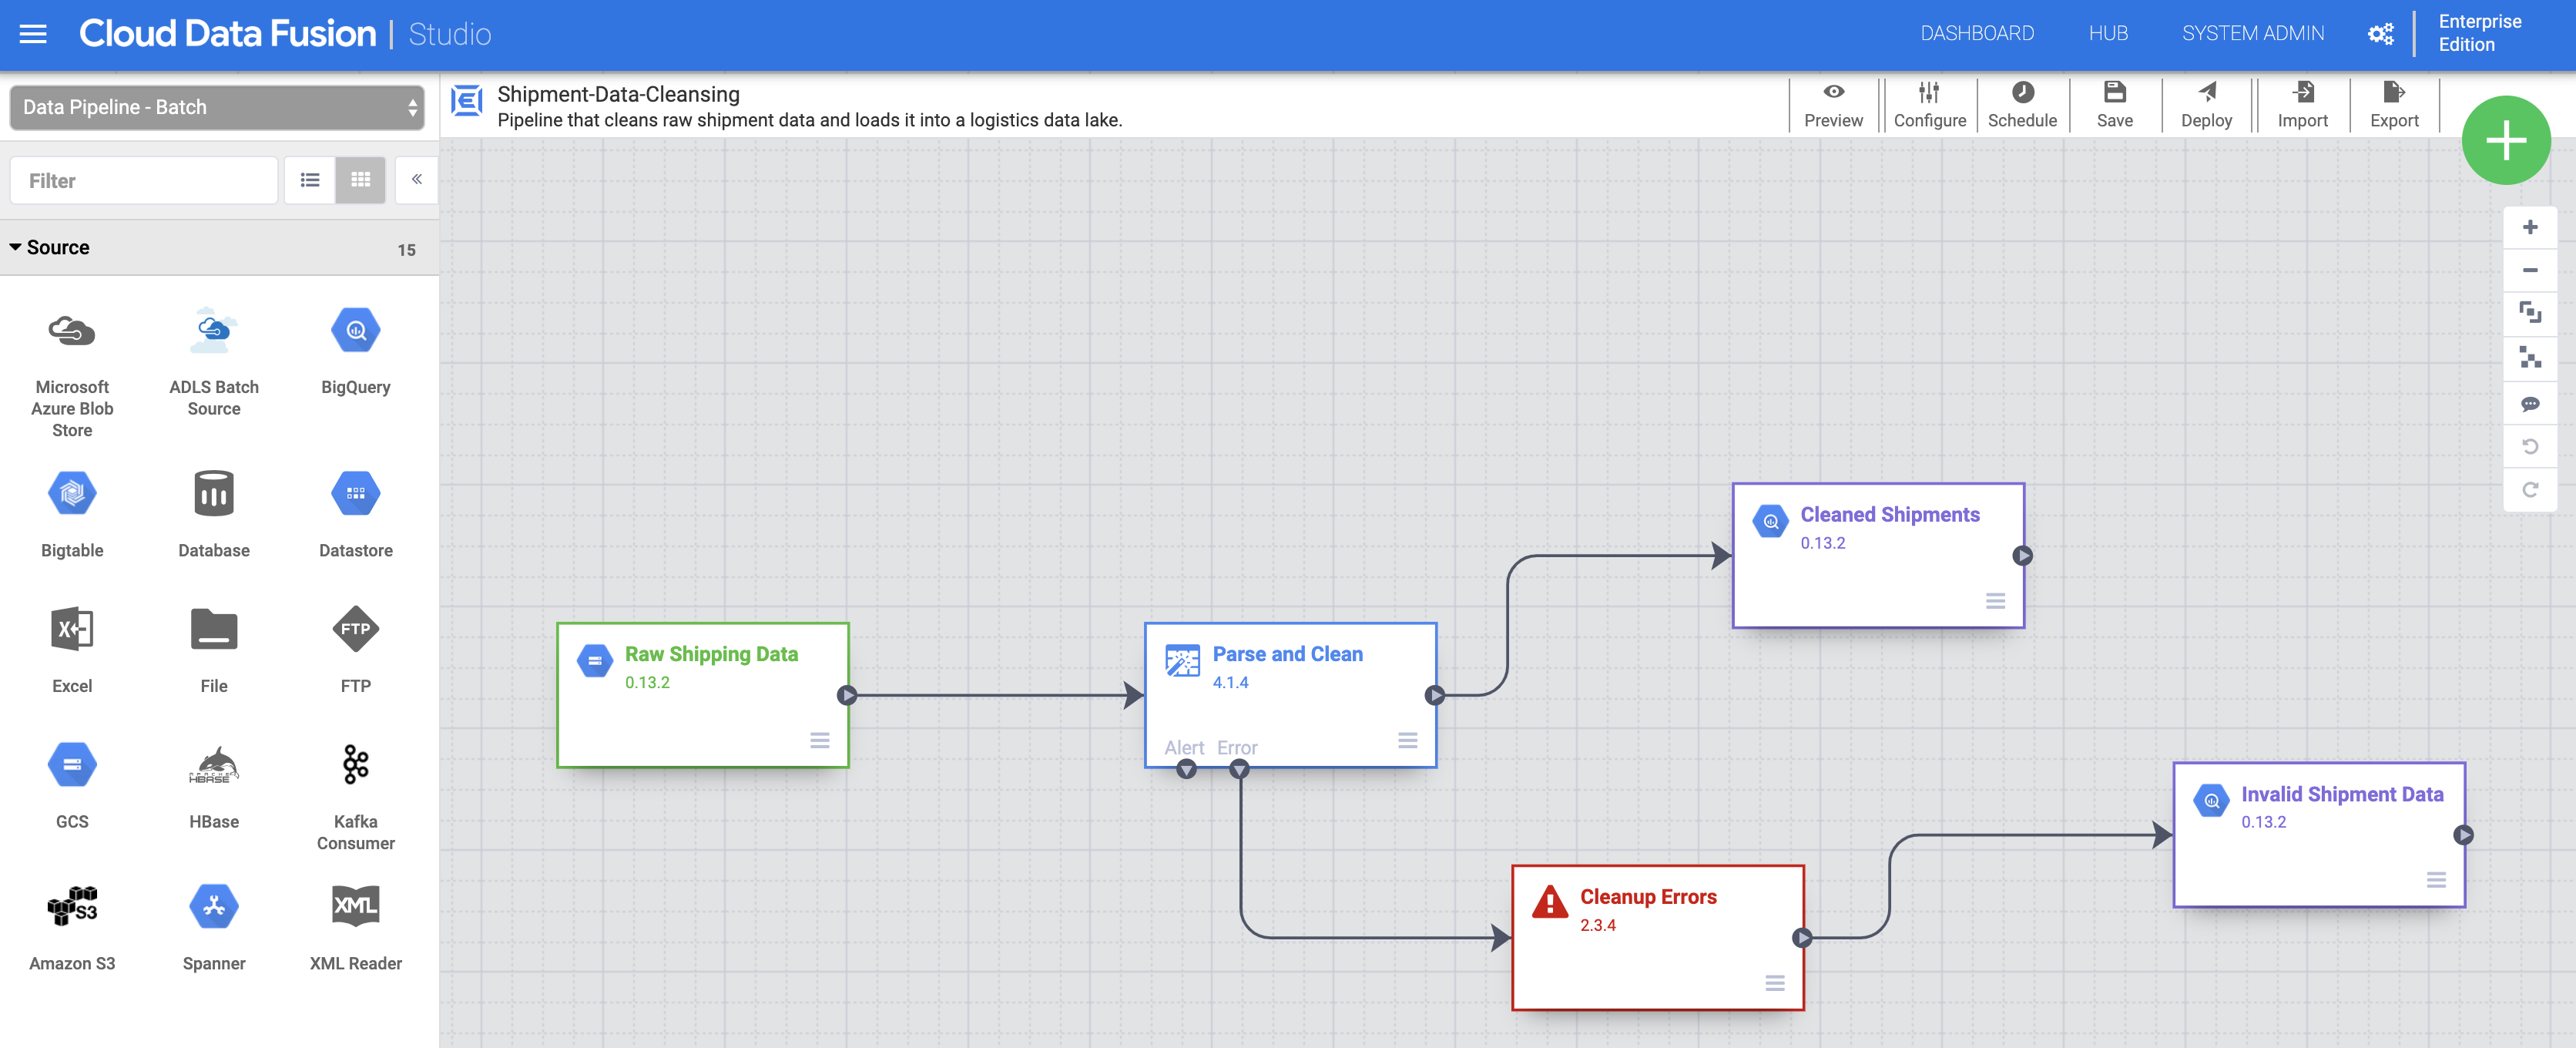Screen dimensions: 2576x1048
Task: Open the Parse and Clean node menu
Action: coord(1407,740)
